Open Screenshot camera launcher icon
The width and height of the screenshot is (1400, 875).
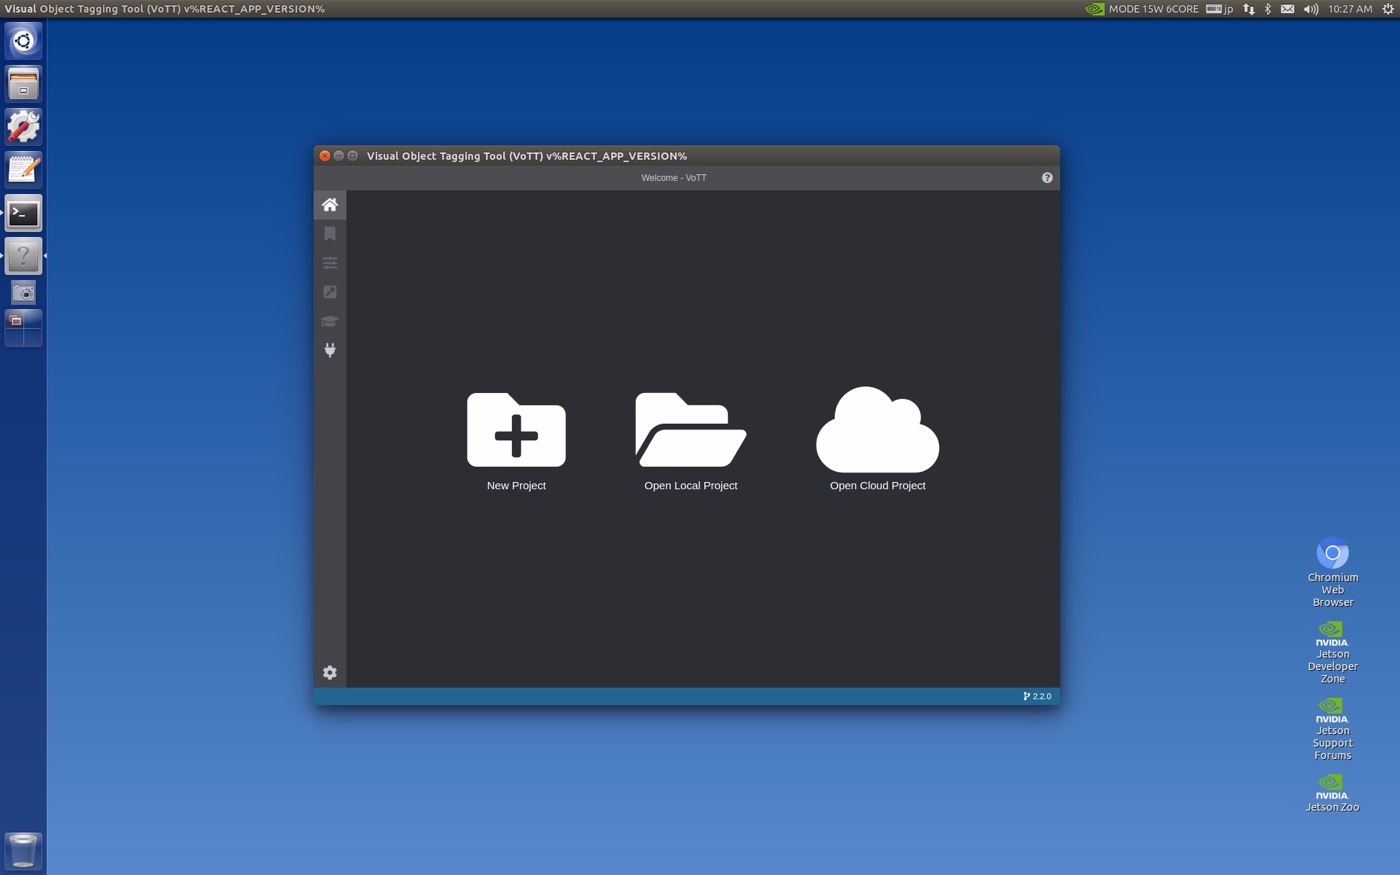click(x=23, y=293)
